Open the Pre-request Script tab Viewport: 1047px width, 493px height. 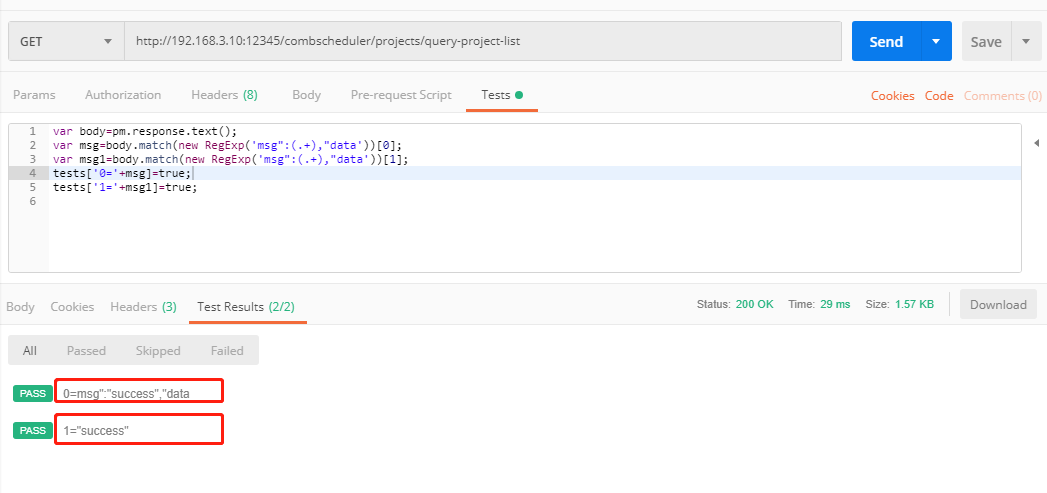click(401, 95)
